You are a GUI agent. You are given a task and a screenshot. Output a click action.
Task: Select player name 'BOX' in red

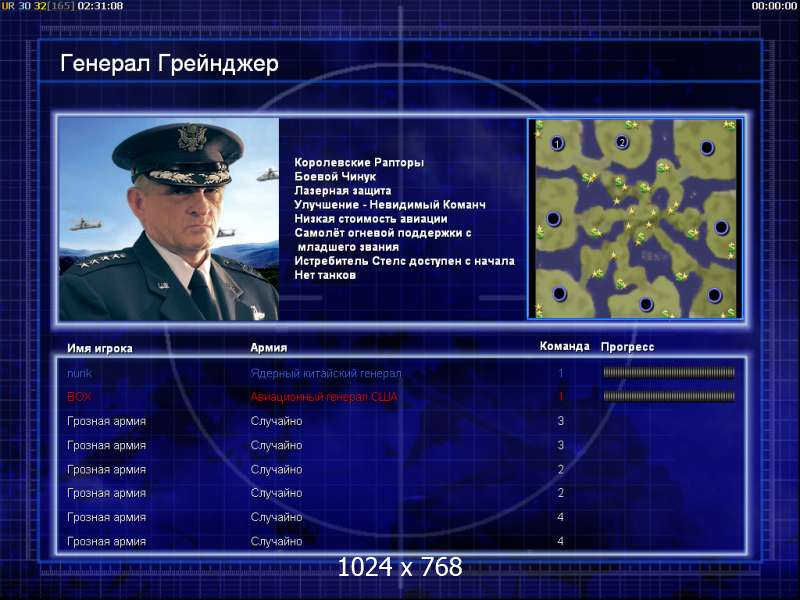coord(79,397)
